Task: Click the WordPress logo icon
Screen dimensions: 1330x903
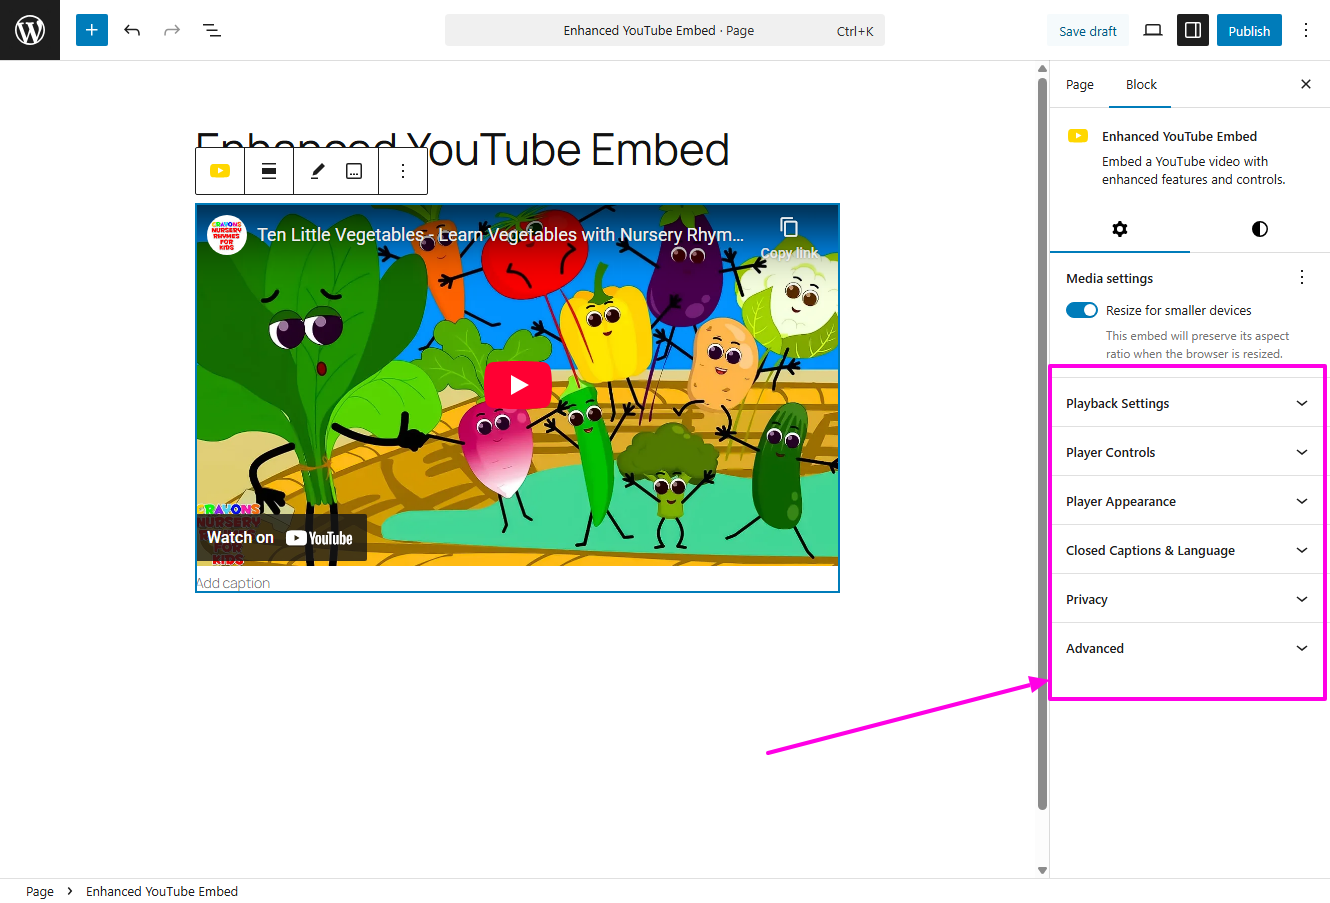Action: pos(29,29)
